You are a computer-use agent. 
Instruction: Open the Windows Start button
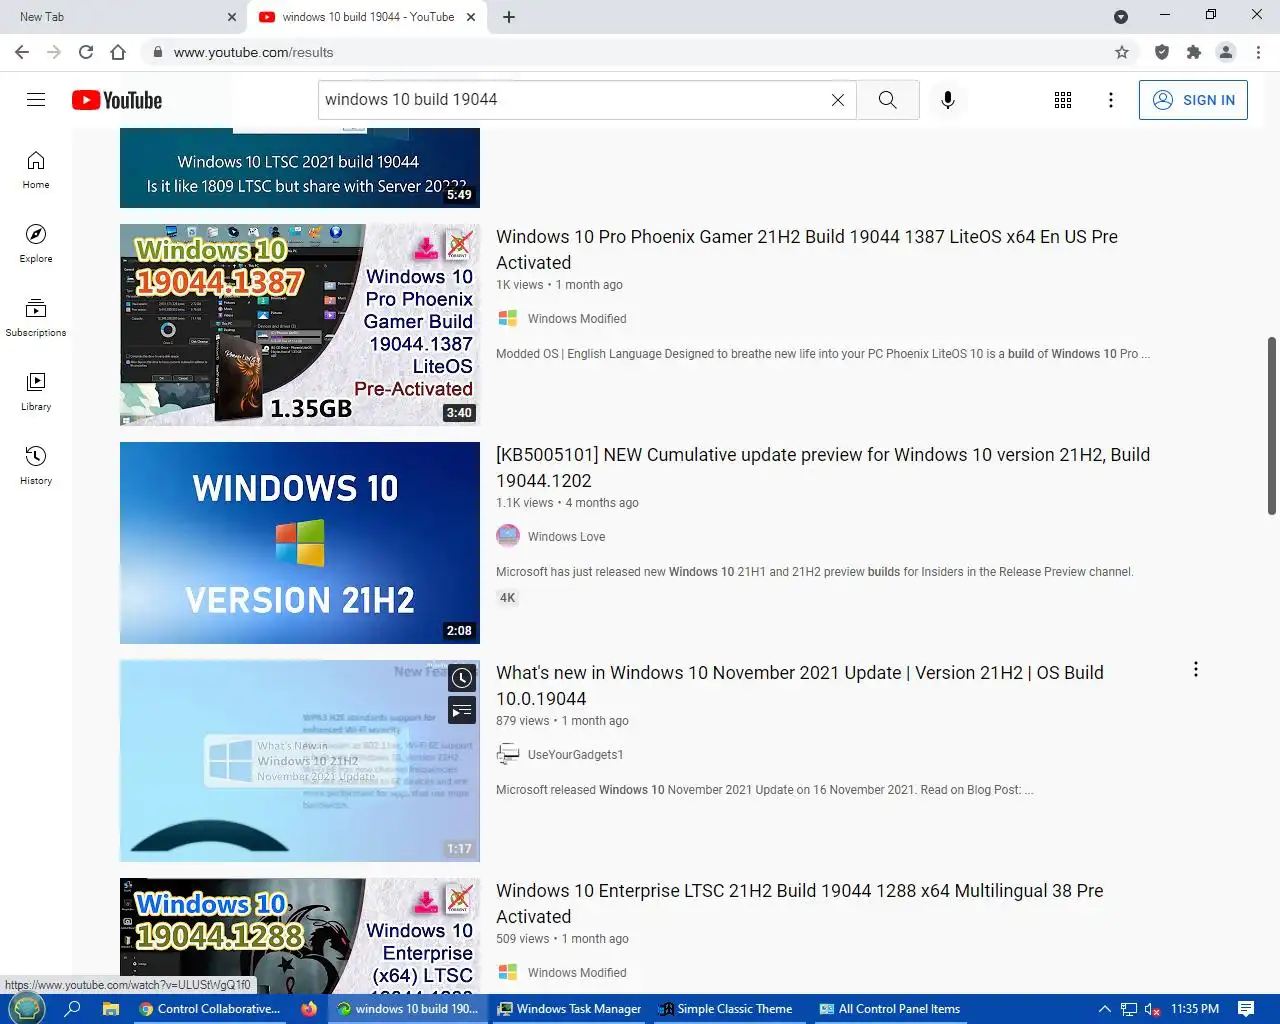click(x=27, y=1009)
